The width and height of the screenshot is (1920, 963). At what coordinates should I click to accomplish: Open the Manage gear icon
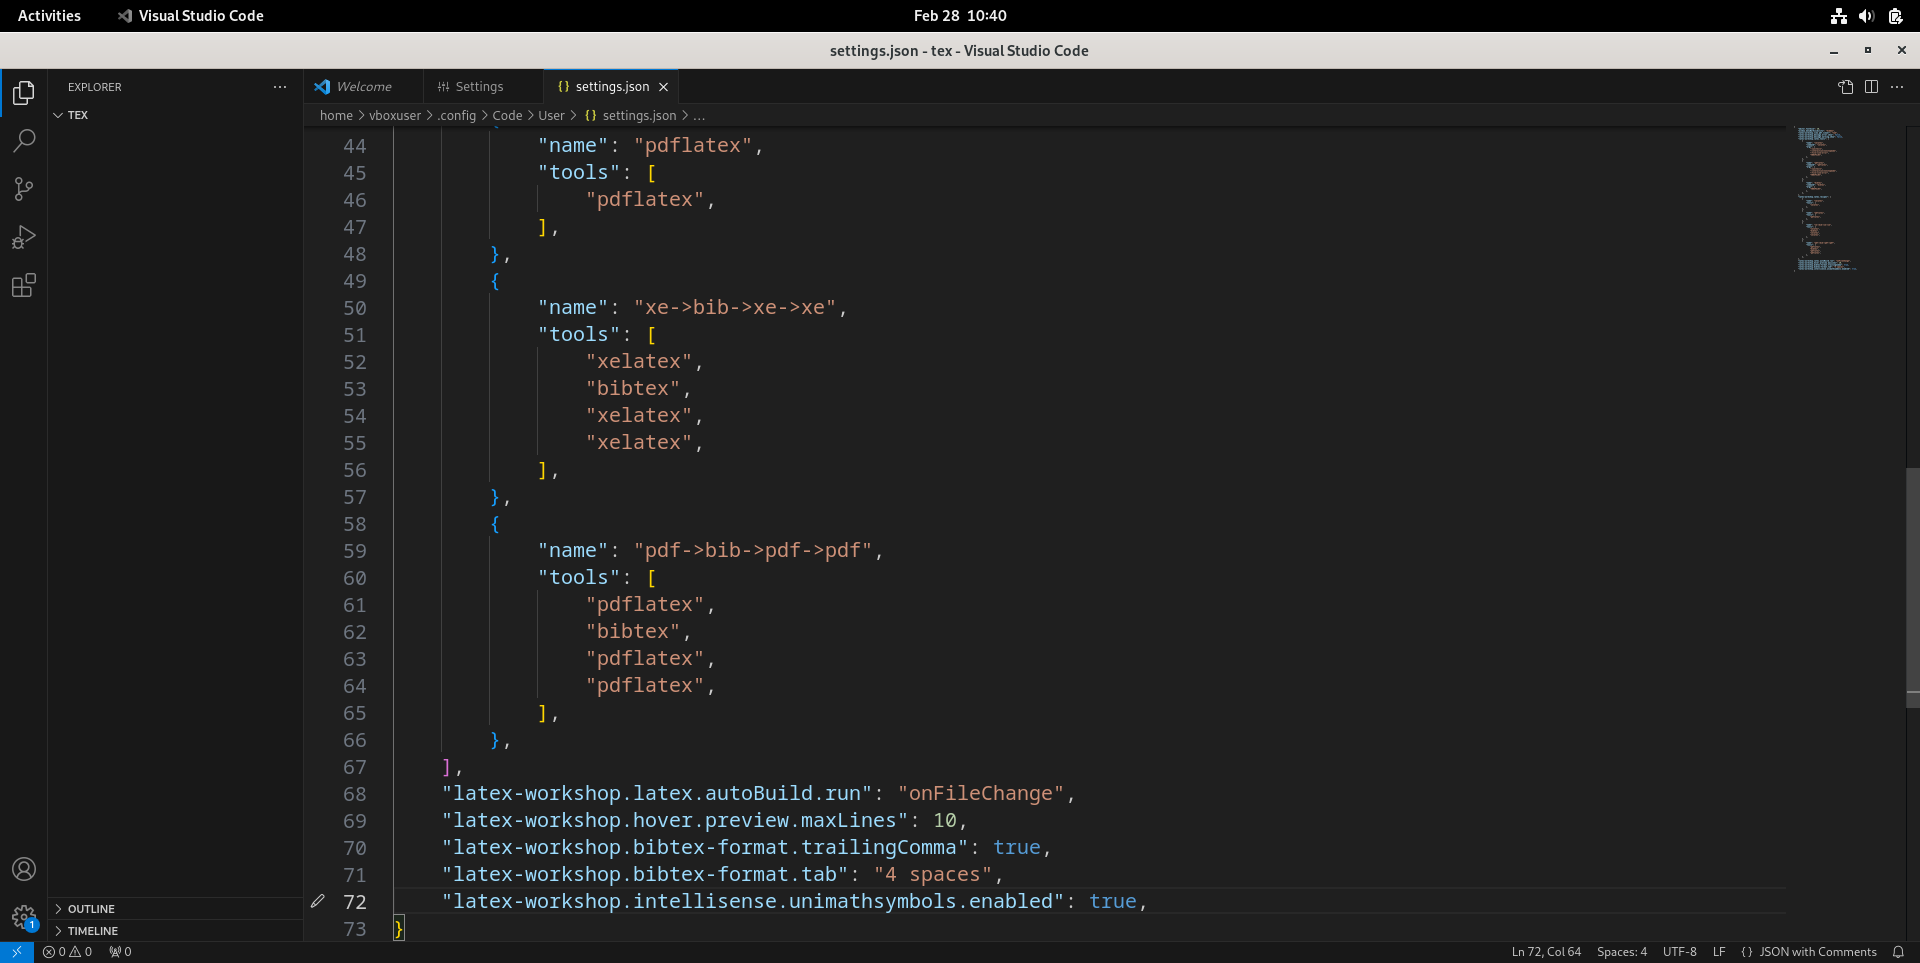tap(24, 917)
